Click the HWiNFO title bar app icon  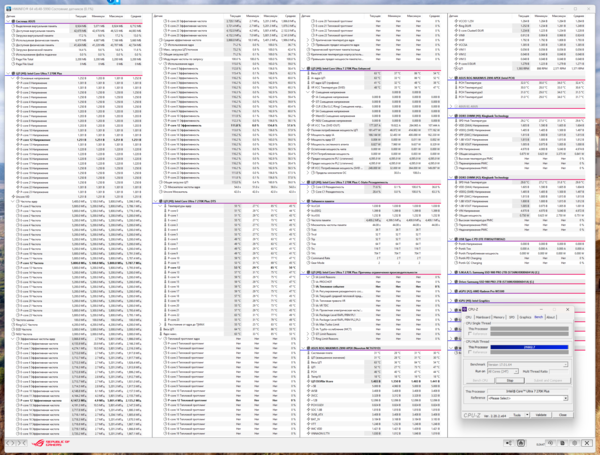point(8,9)
